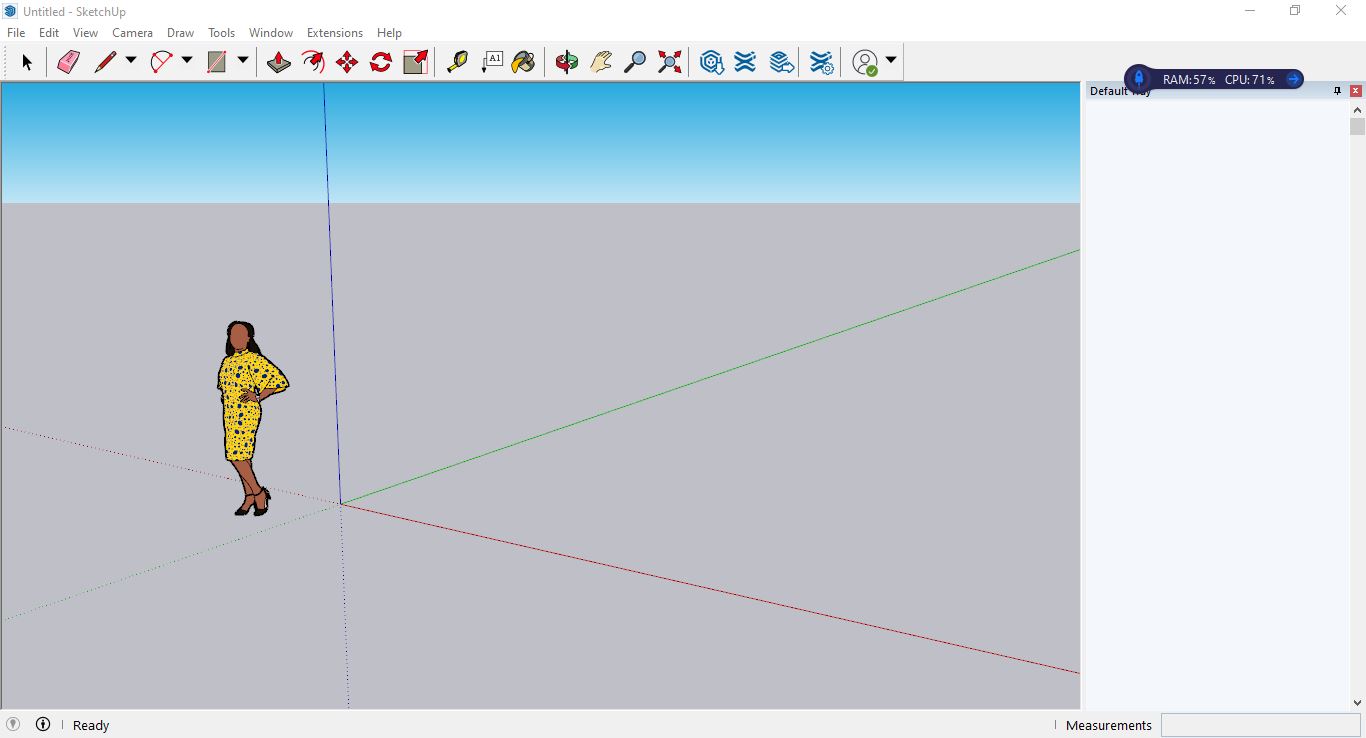Expand the account dropdown arrow

pyautogui.click(x=890, y=61)
